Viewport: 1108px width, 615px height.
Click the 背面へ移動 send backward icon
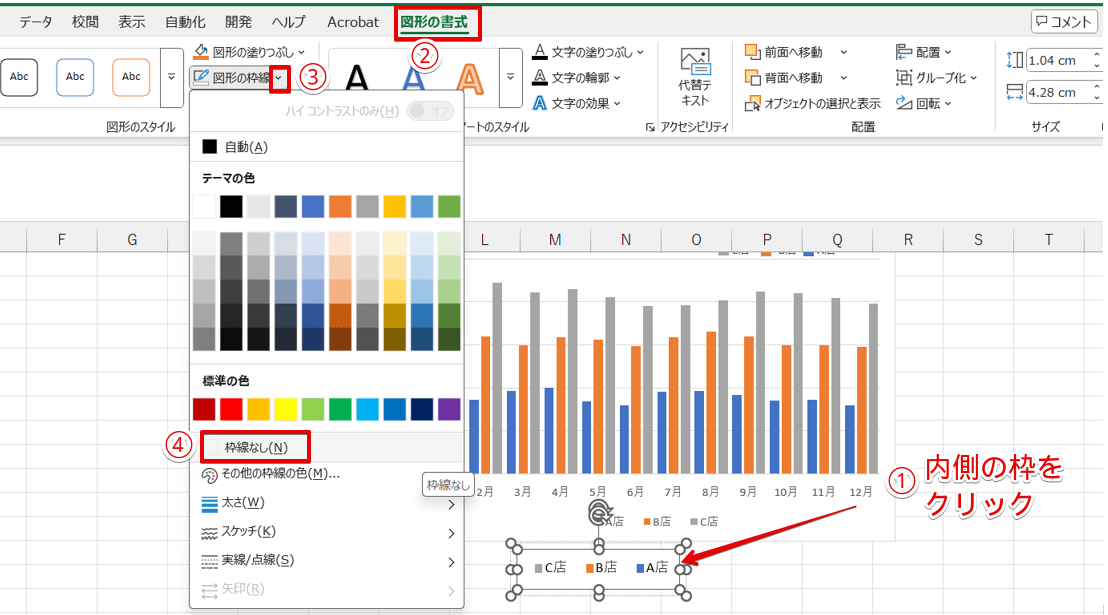click(754, 78)
